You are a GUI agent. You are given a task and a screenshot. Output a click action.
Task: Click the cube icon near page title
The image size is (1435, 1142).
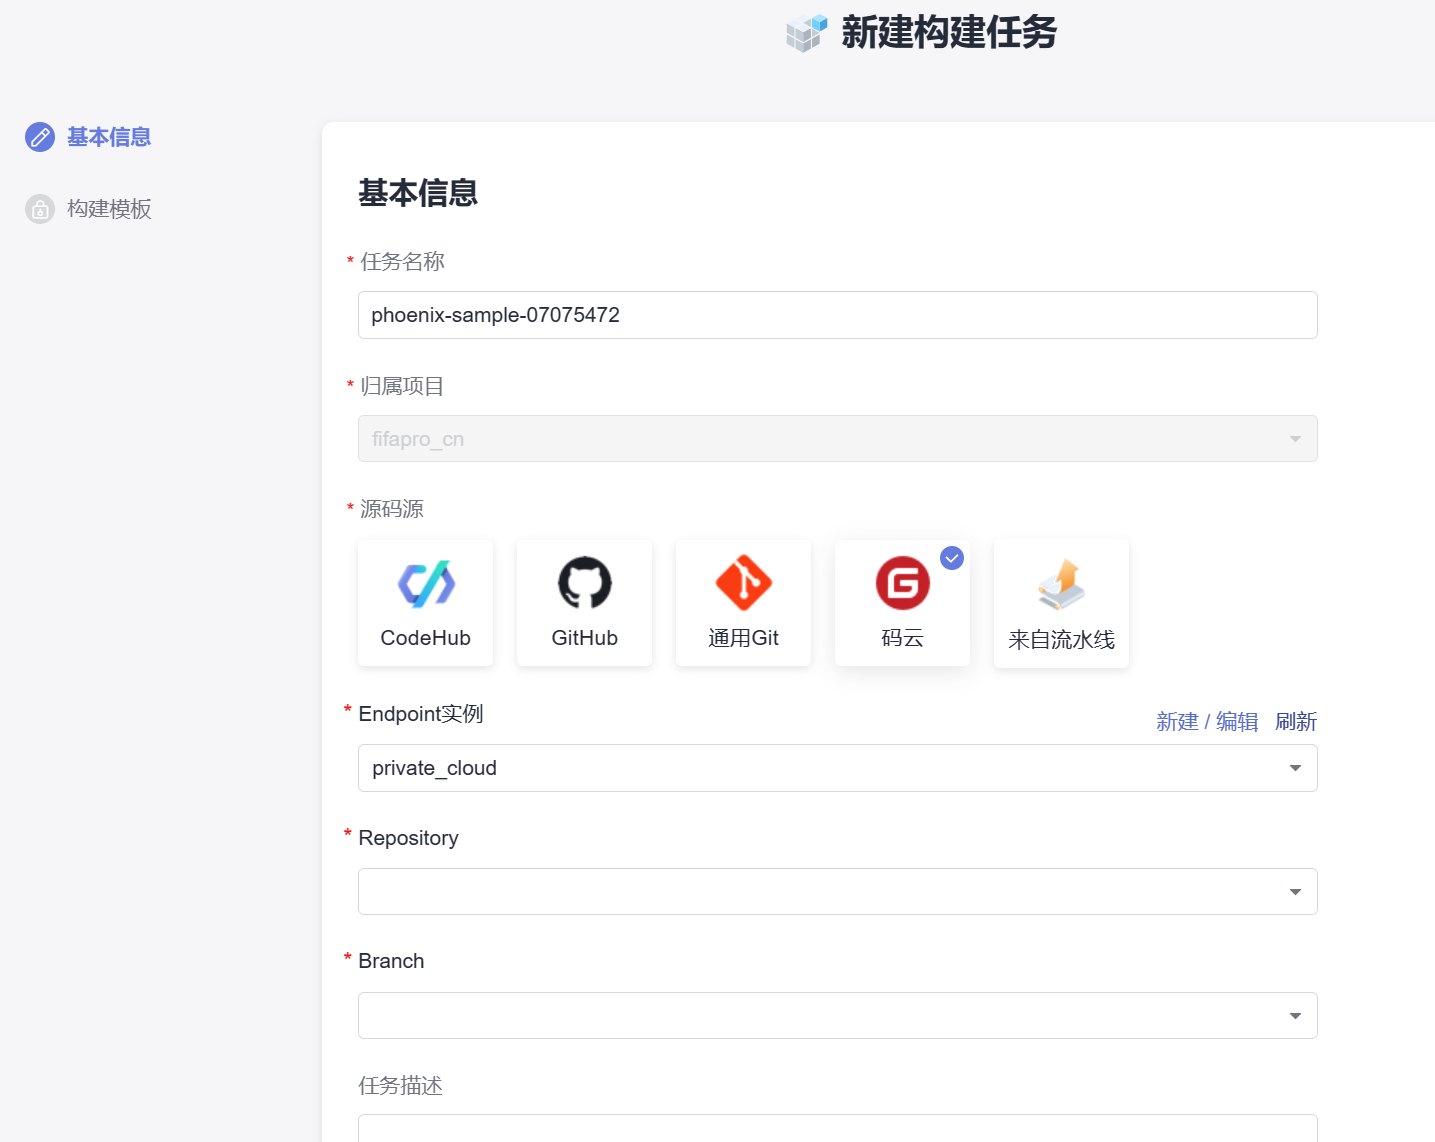click(806, 33)
